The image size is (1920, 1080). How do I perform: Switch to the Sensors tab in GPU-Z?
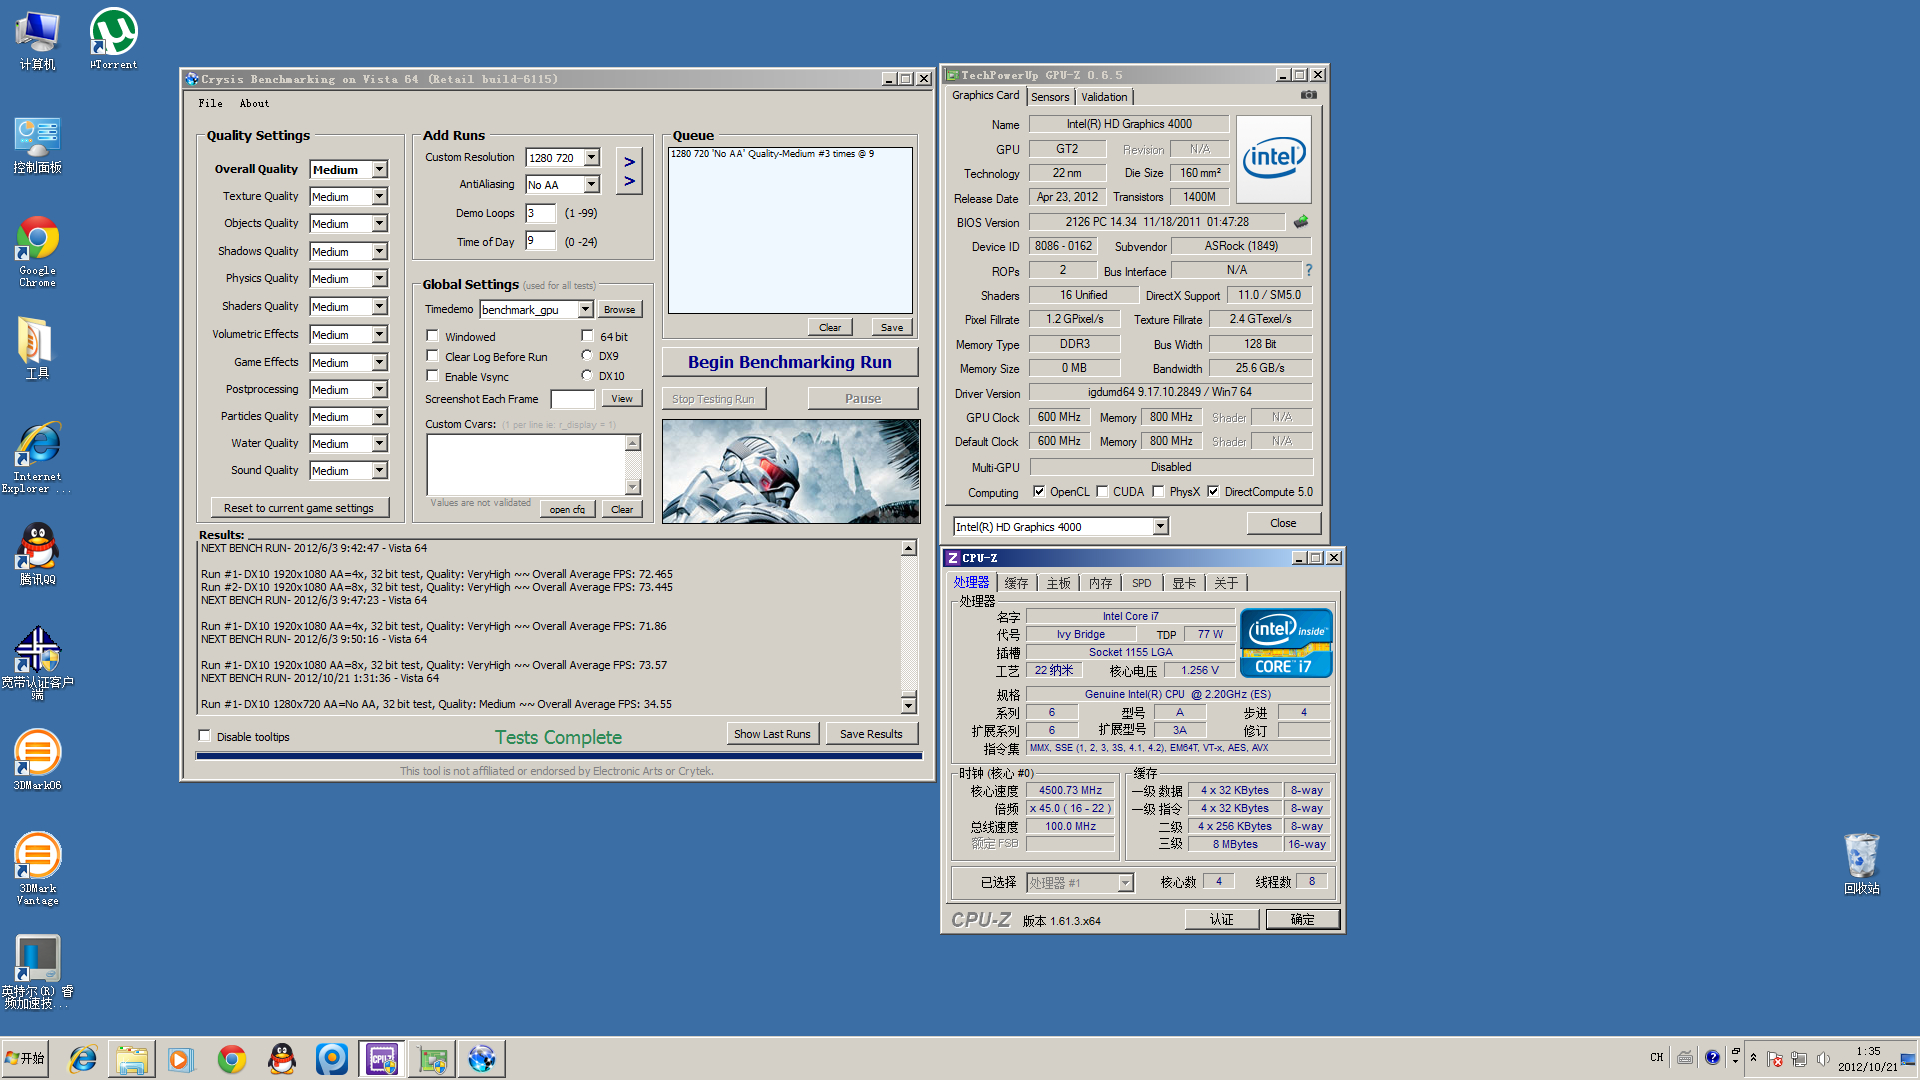[1050, 97]
